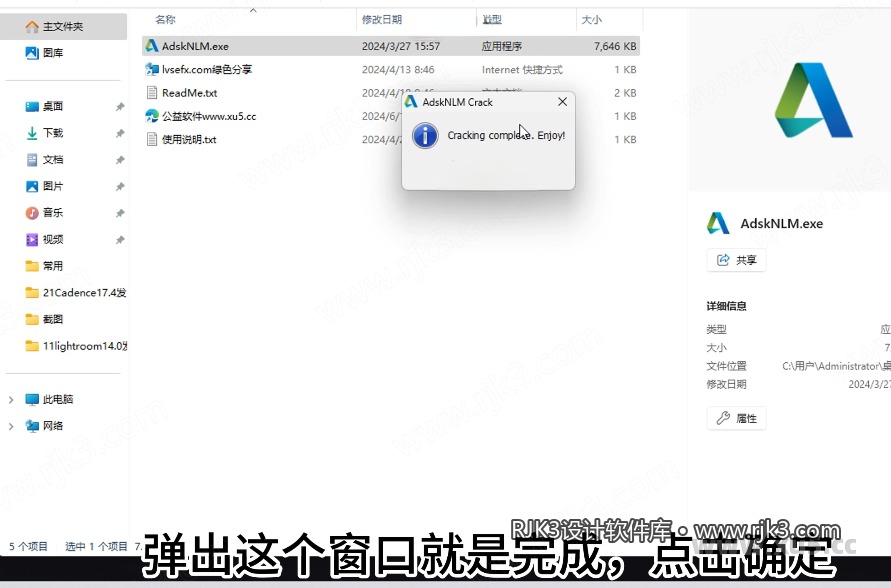
Task: Click the Internet 快捷方式 type cell
Action: (522, 69)
